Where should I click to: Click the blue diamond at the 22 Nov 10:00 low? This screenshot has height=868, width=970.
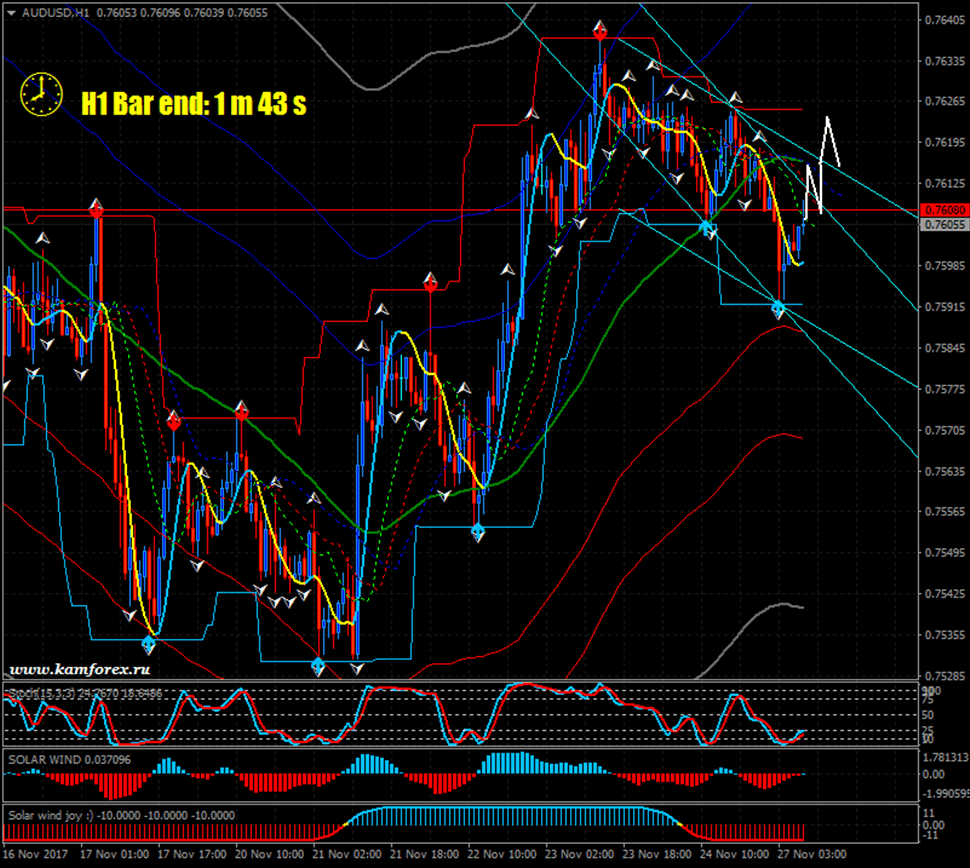coord(478,531)
